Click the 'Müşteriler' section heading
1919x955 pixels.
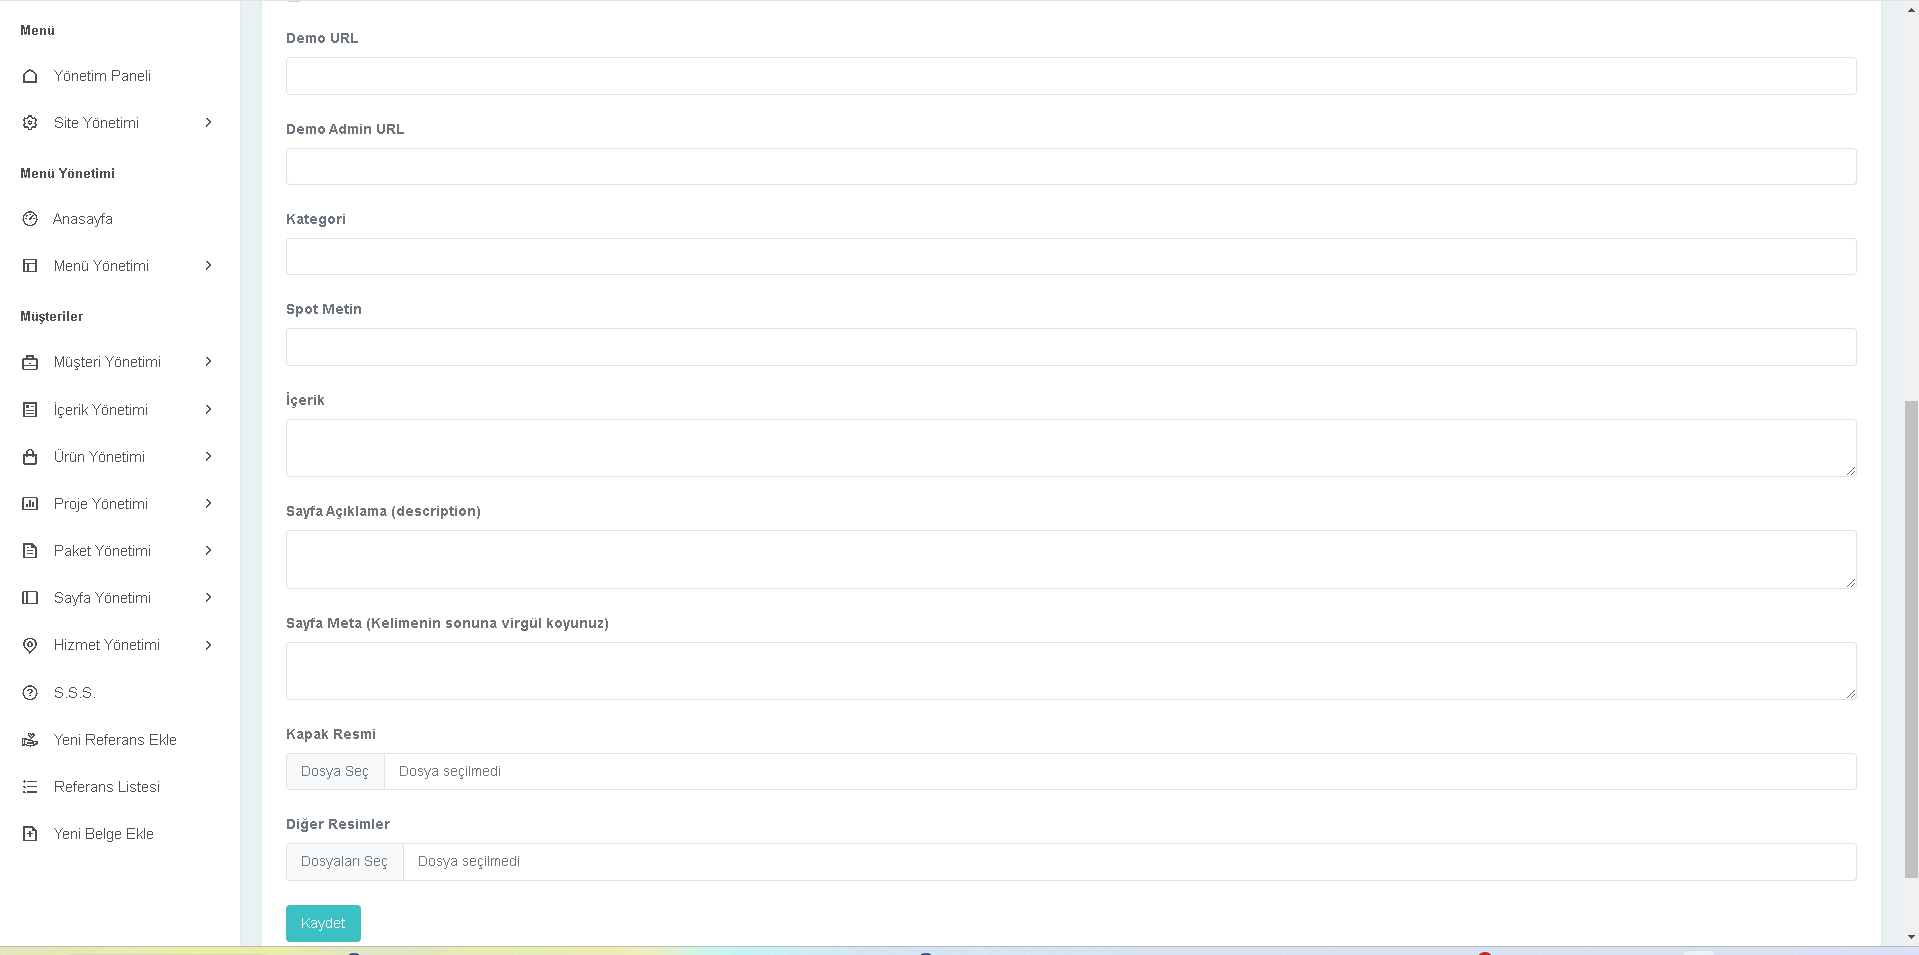tap(52, 316)
